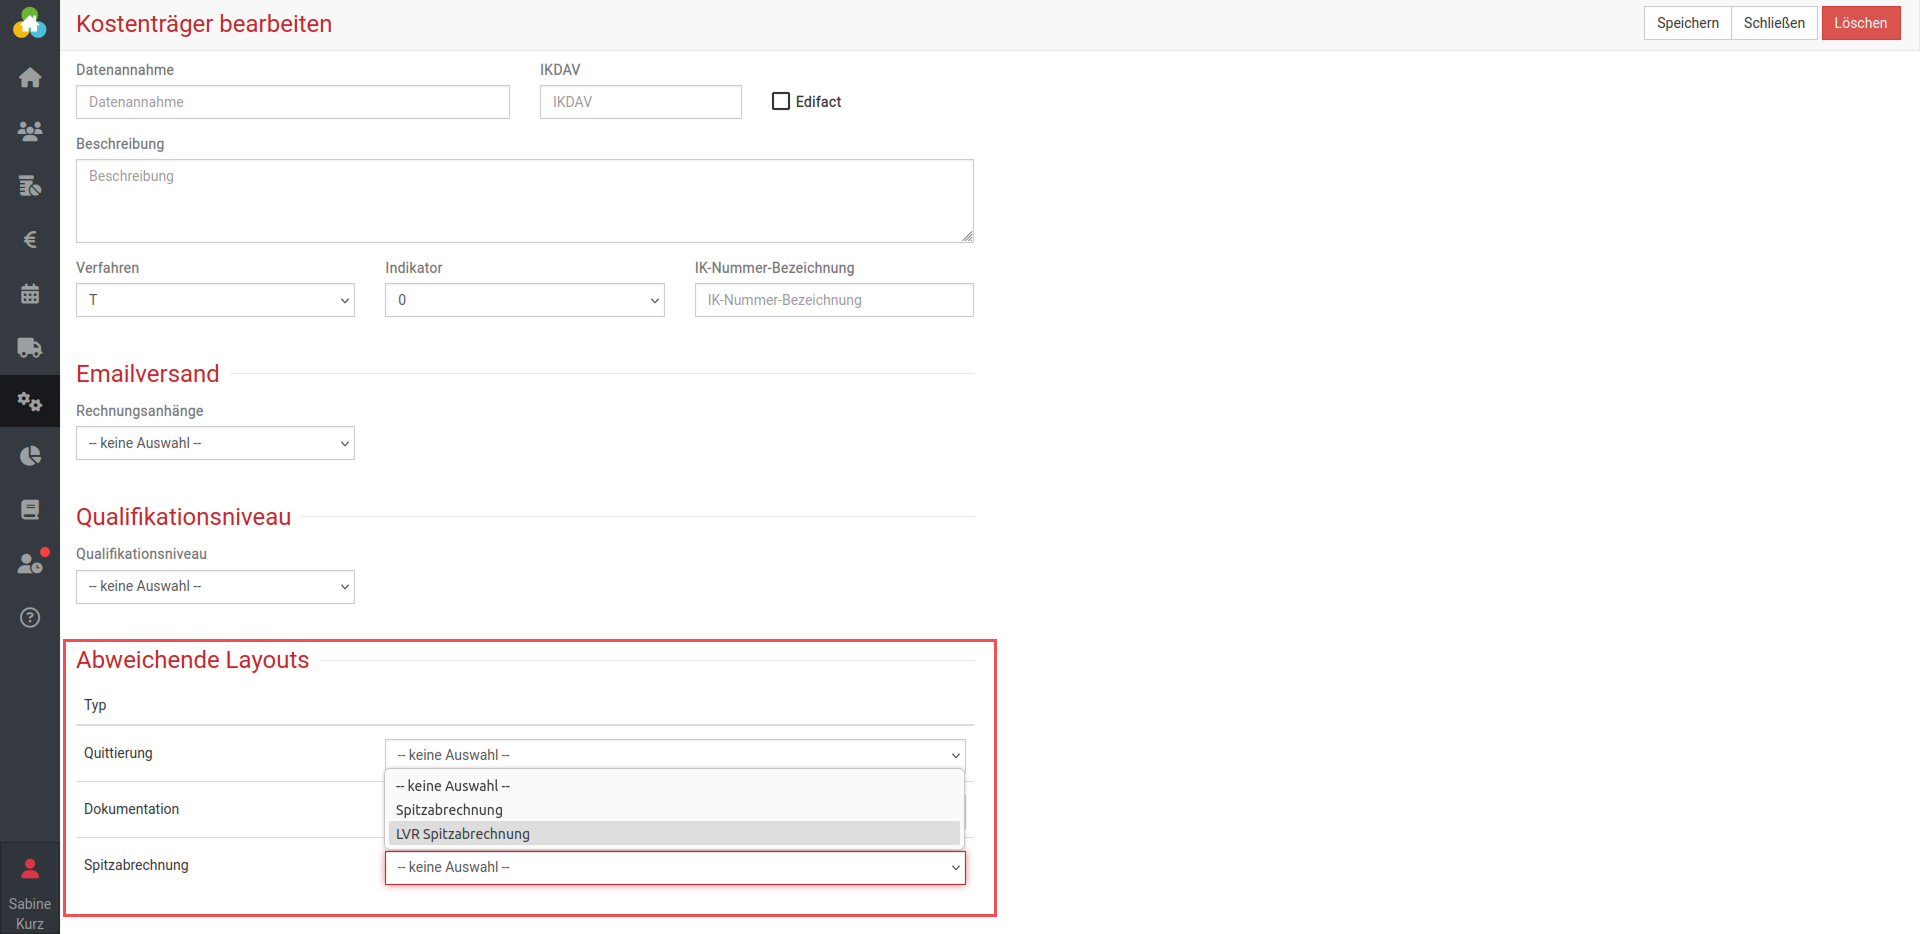This screenshot has height=934, width=1920.
Task: Open the user notifications sidebar icon
Action: (32, 562)
